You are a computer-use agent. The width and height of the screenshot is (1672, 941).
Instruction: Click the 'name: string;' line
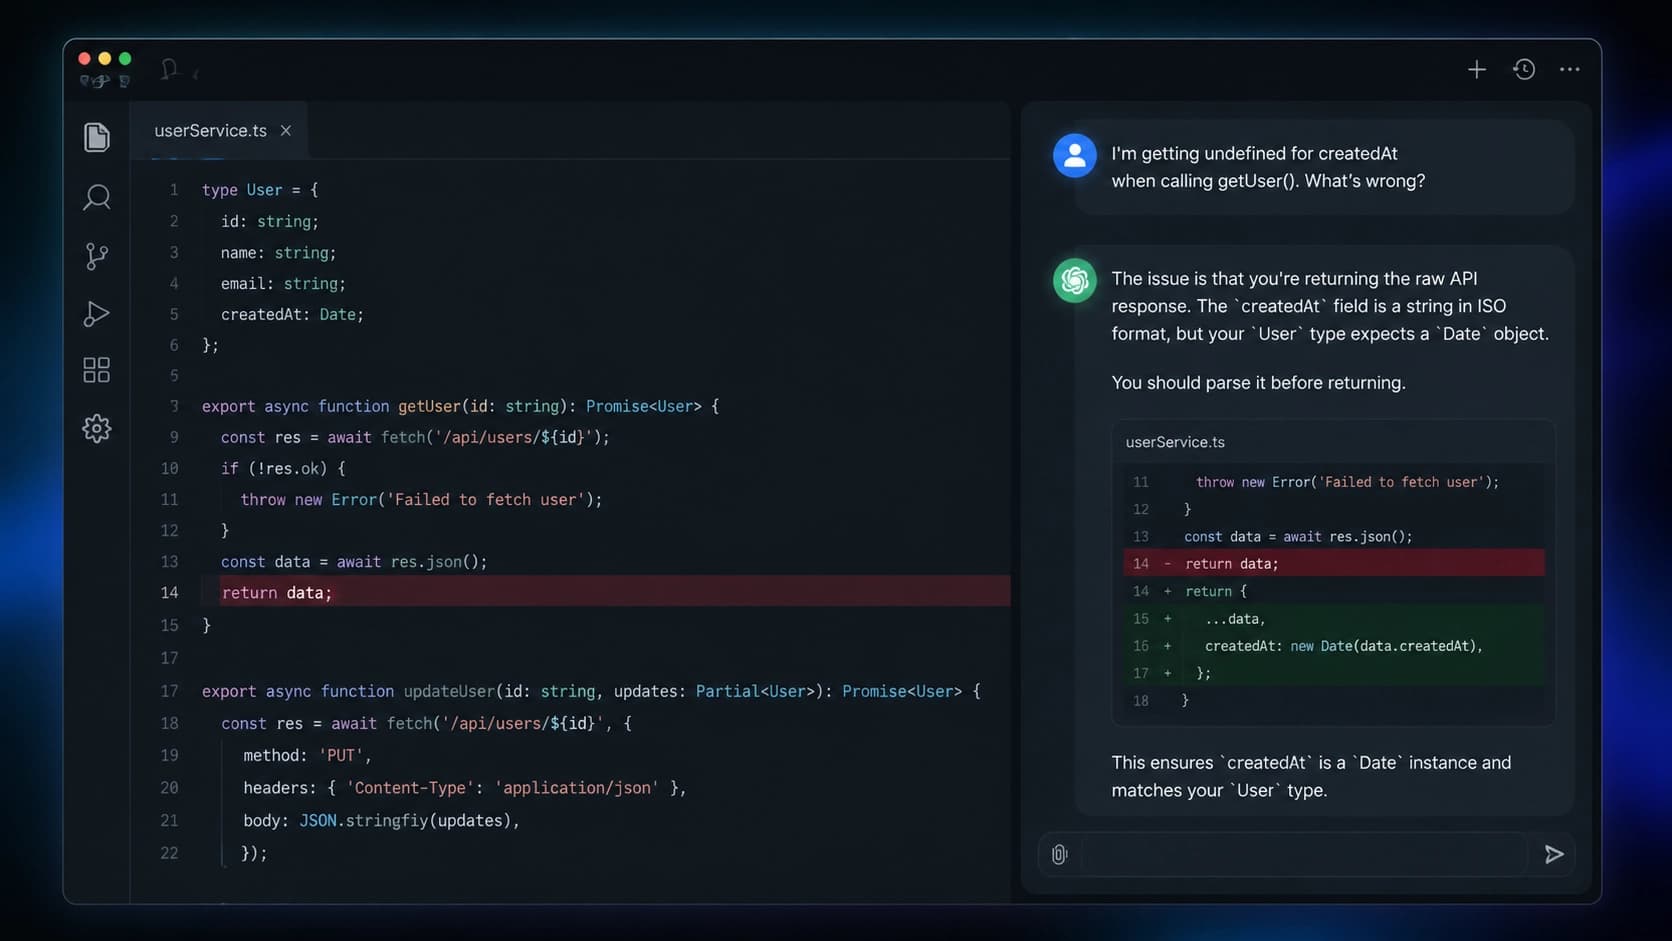(278, 253)
